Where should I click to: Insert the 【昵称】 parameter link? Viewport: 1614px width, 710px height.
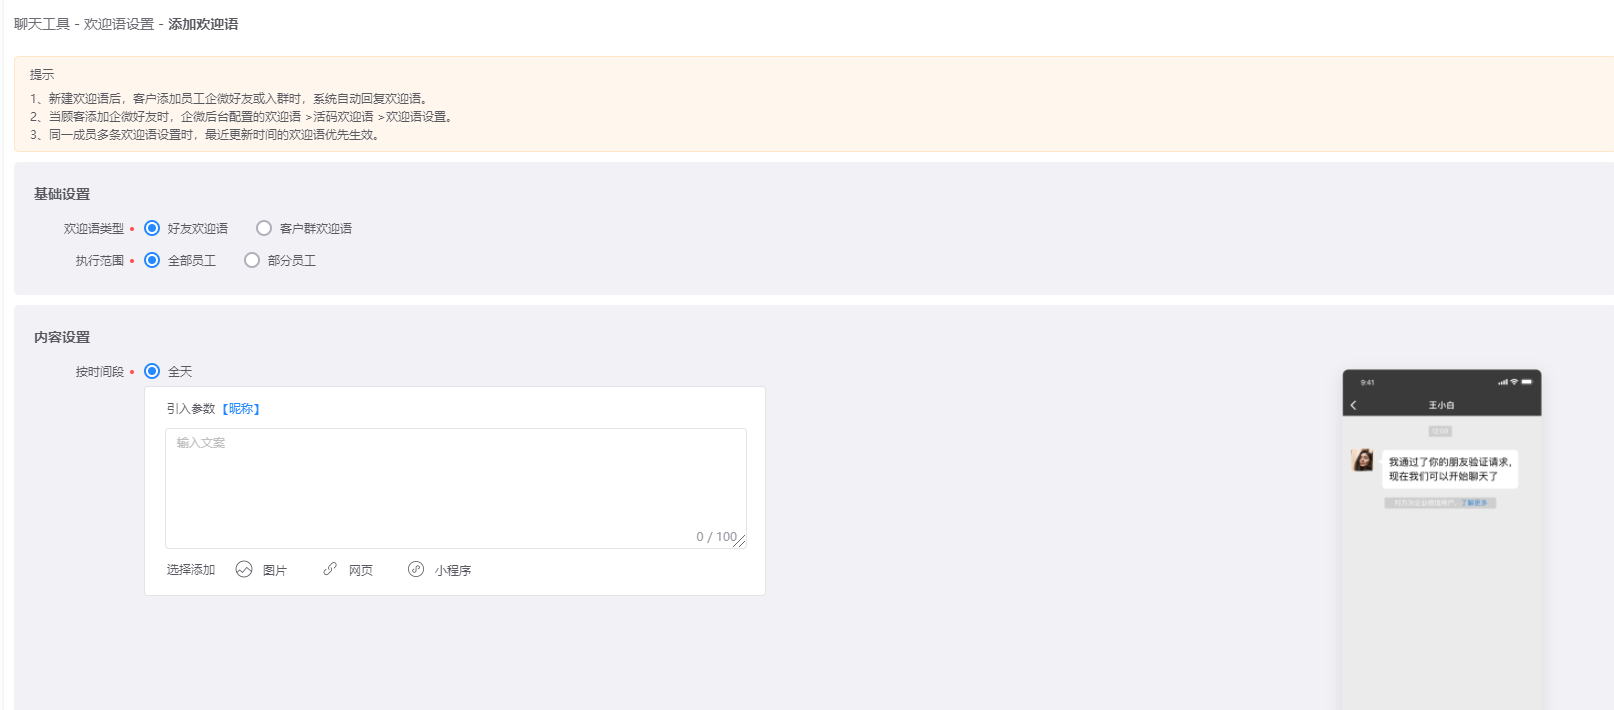tap(241, 408)
